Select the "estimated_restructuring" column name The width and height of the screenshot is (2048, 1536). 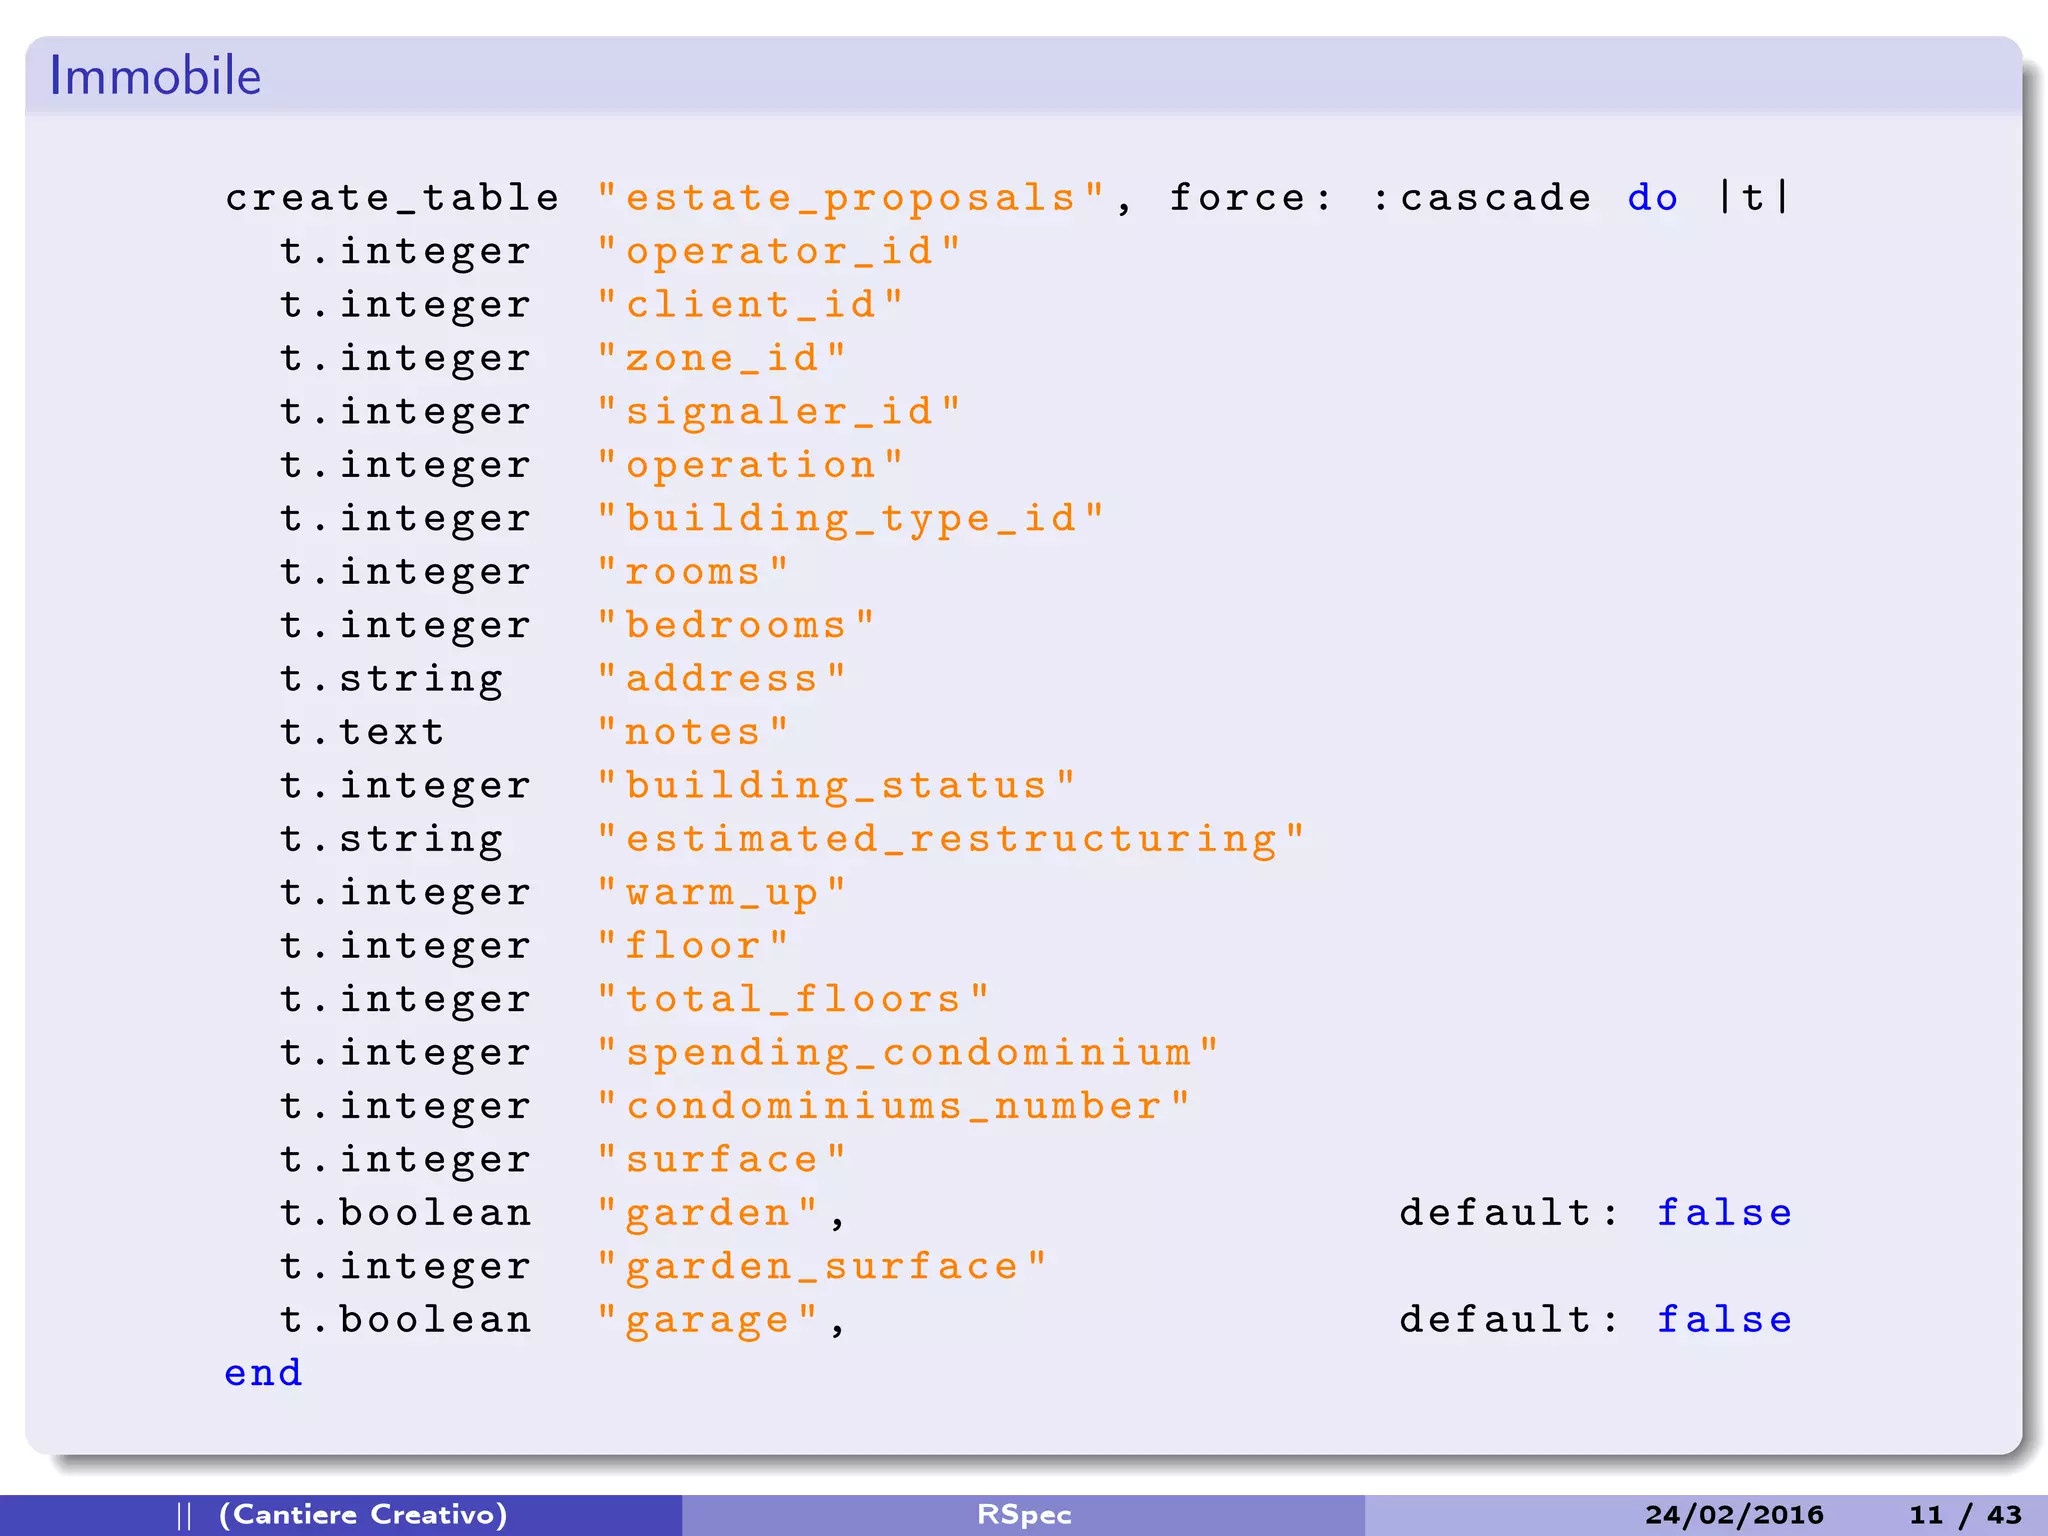(x=951, y=840)
